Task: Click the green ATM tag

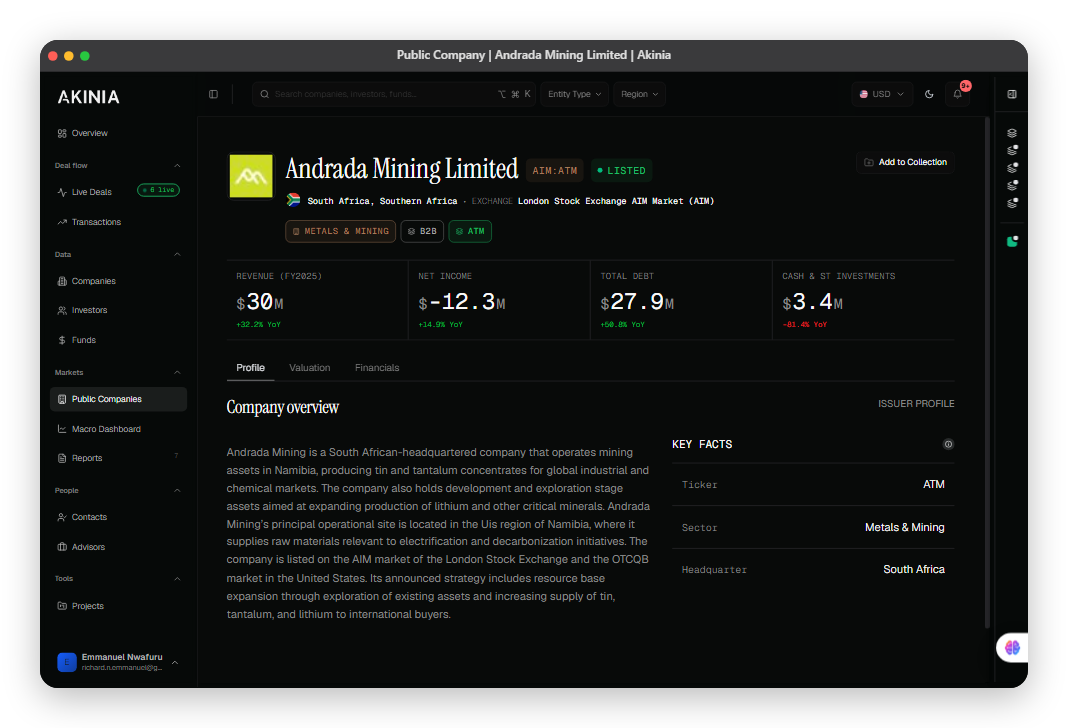Action: [x=470, y=232]
